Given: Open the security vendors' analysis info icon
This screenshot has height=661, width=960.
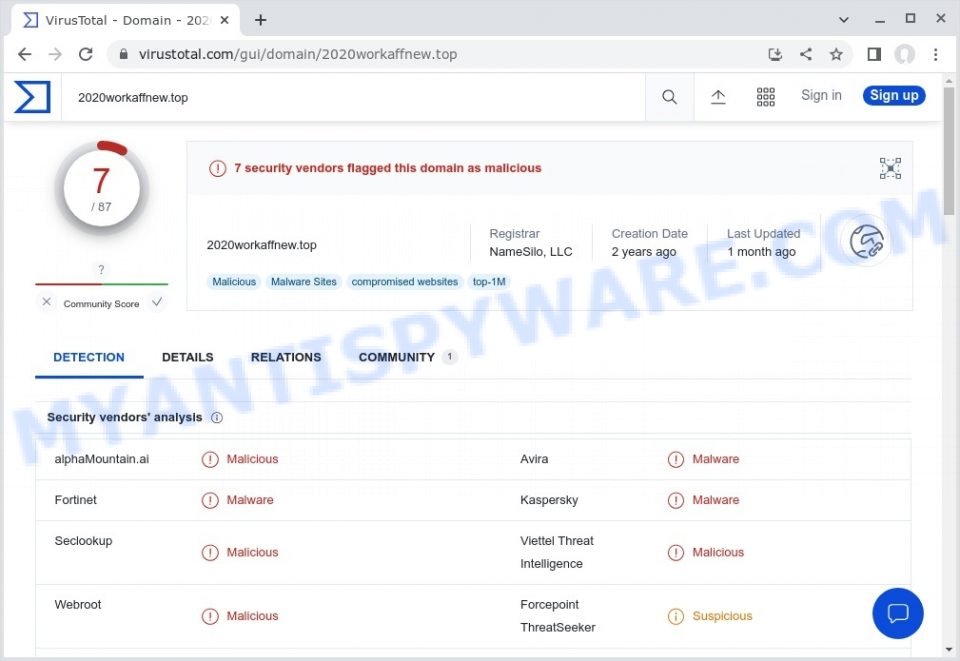Looking at the screenshot, I should (217, 417).
